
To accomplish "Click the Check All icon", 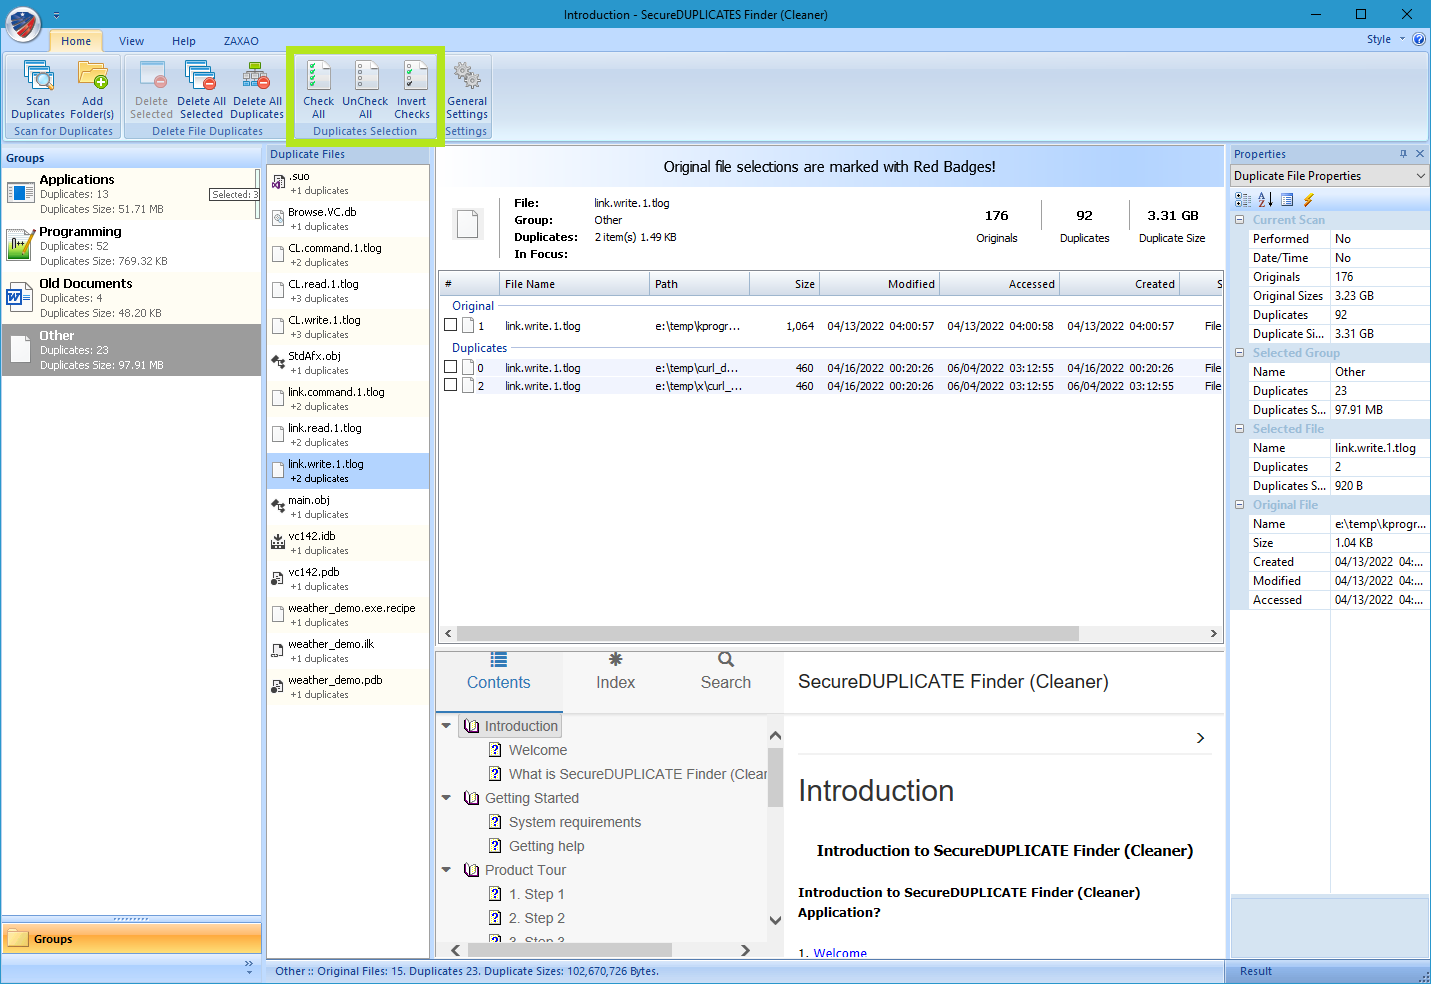I will click(x=318, y=77).
